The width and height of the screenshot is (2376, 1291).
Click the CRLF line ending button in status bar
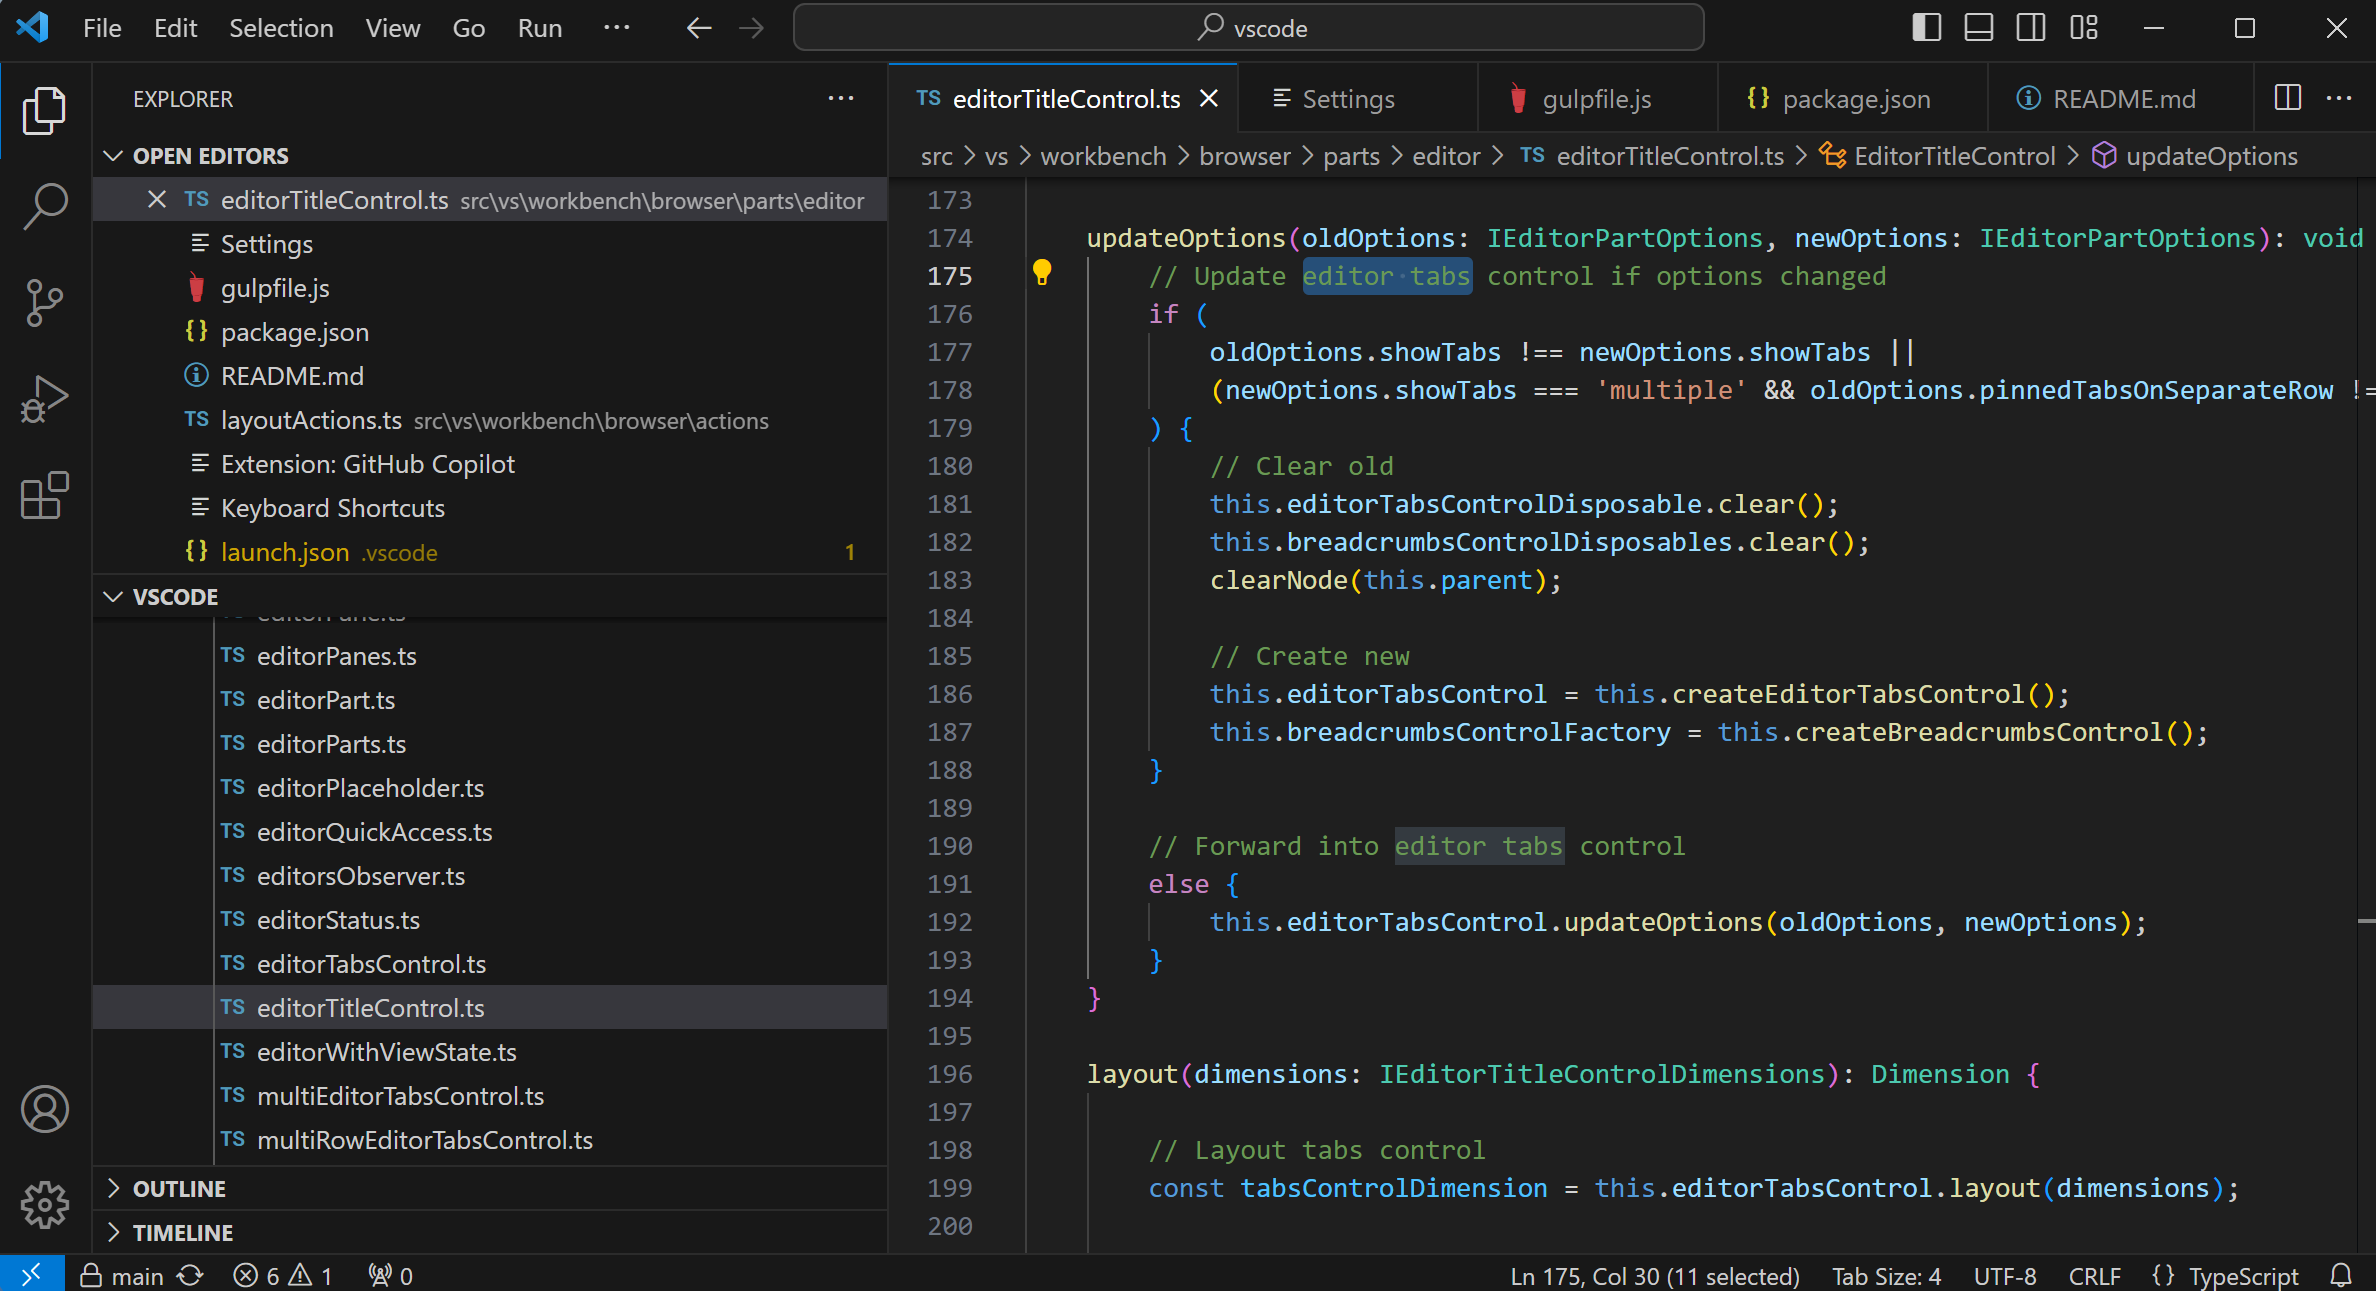click(x=2095, y=1274)
